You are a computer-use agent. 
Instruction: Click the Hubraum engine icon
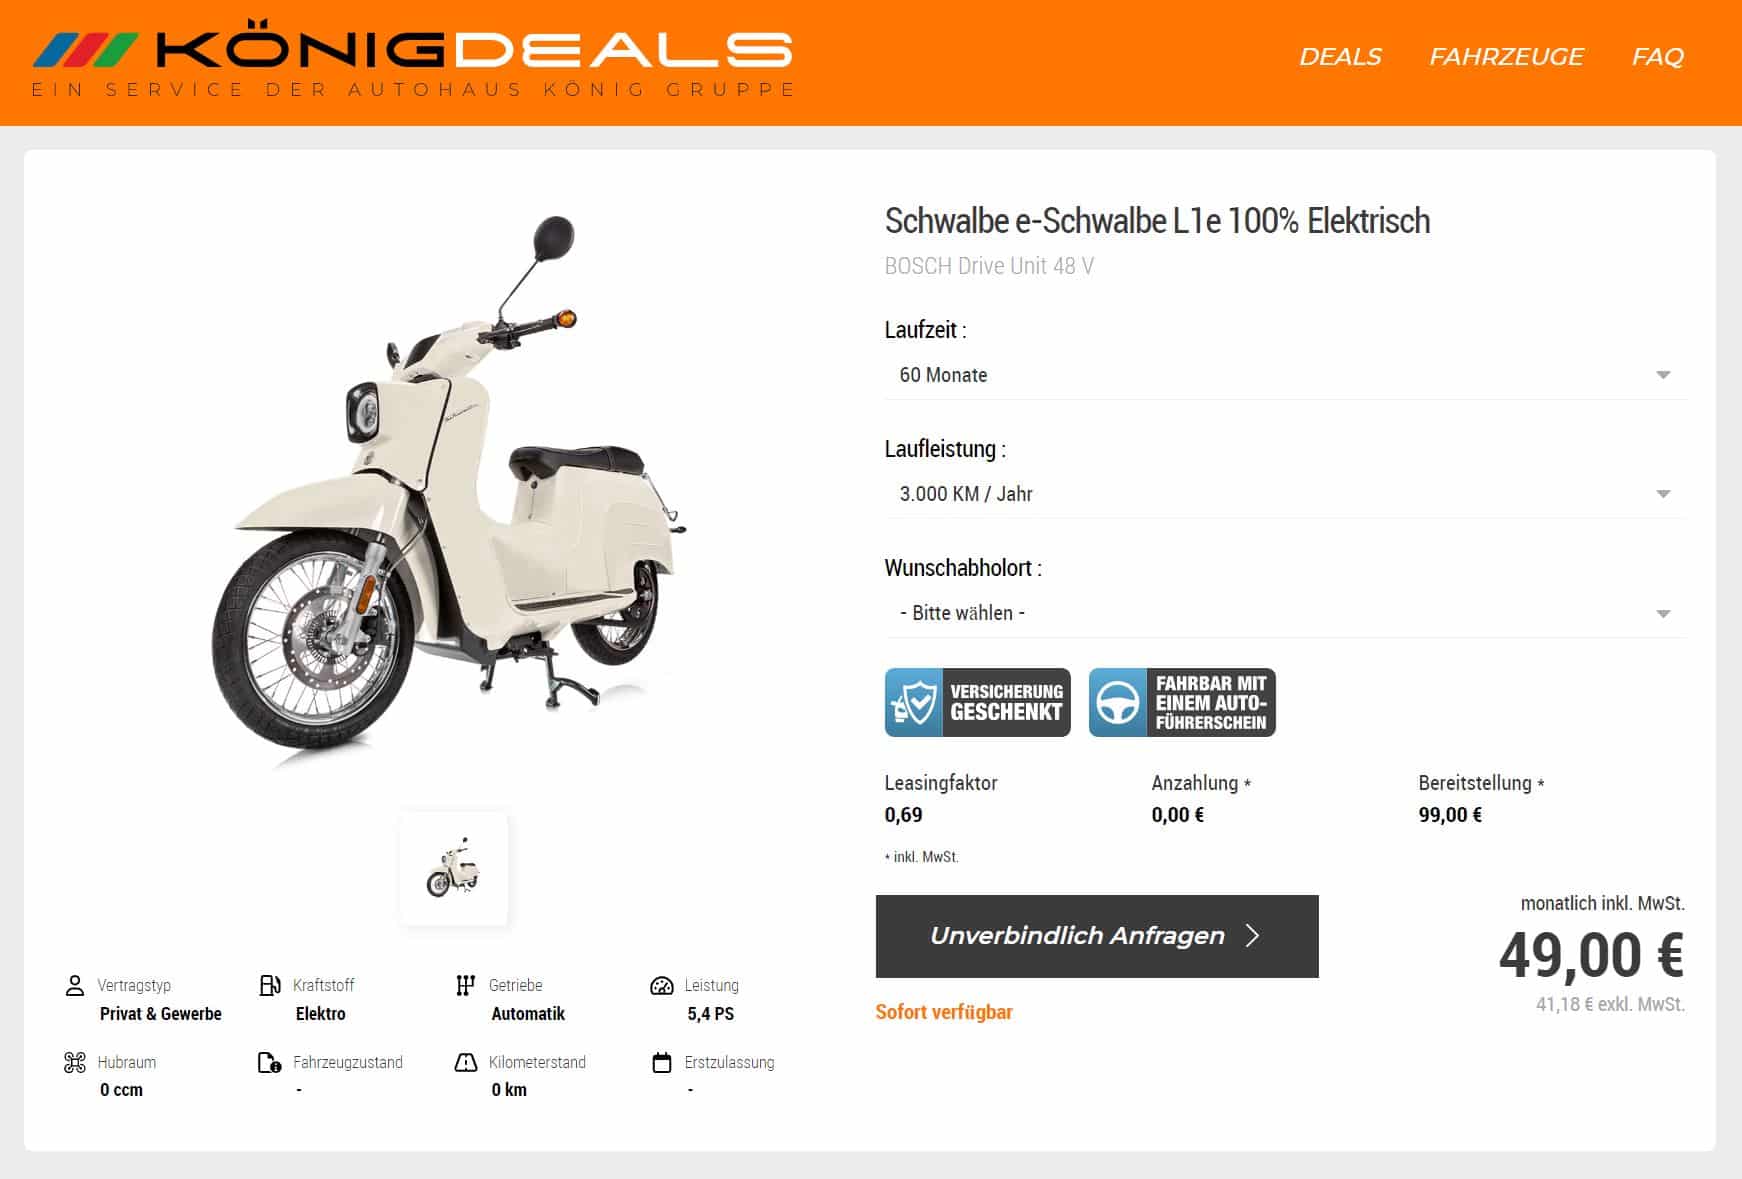click(74, 1062)
